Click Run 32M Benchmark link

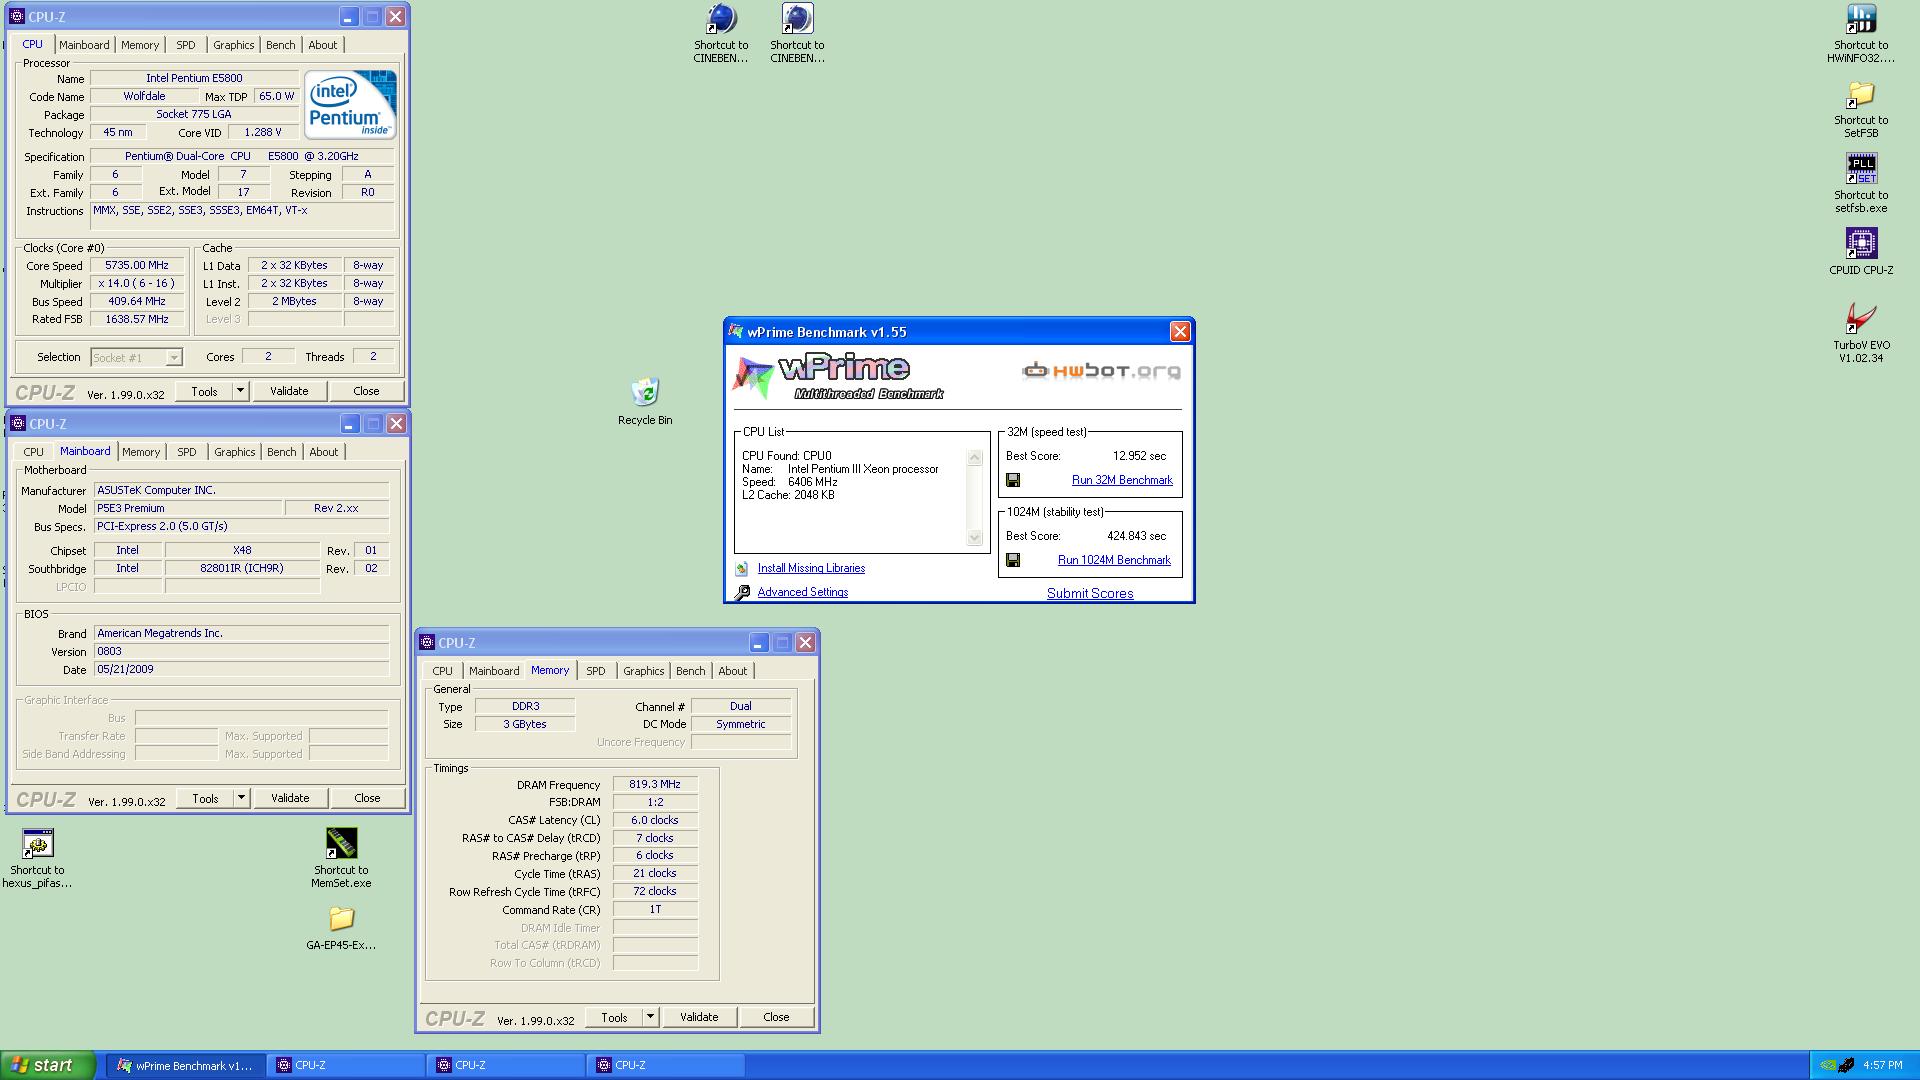pyautogui.click(x=1122, y=480)
